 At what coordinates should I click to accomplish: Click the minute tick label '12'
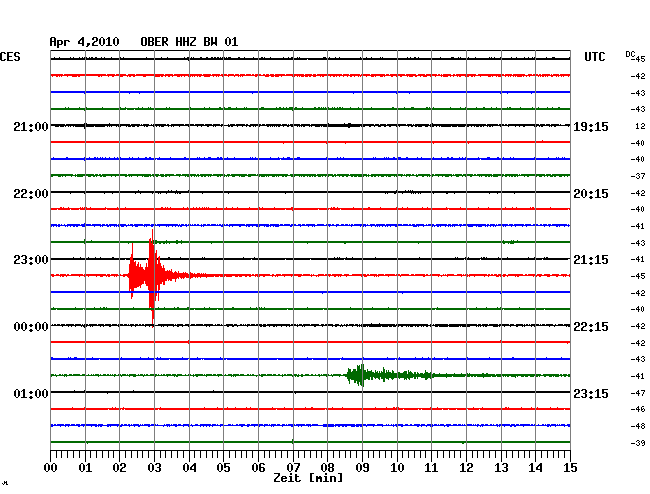[466, 467]
